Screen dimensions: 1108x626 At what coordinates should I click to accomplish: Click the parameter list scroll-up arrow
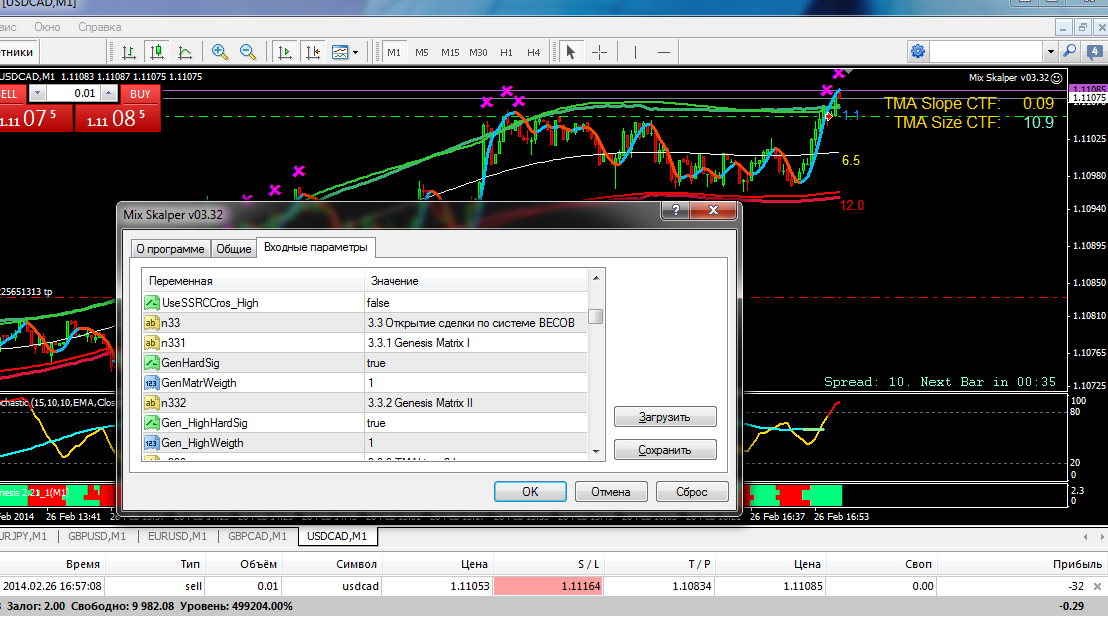(596, 278)
